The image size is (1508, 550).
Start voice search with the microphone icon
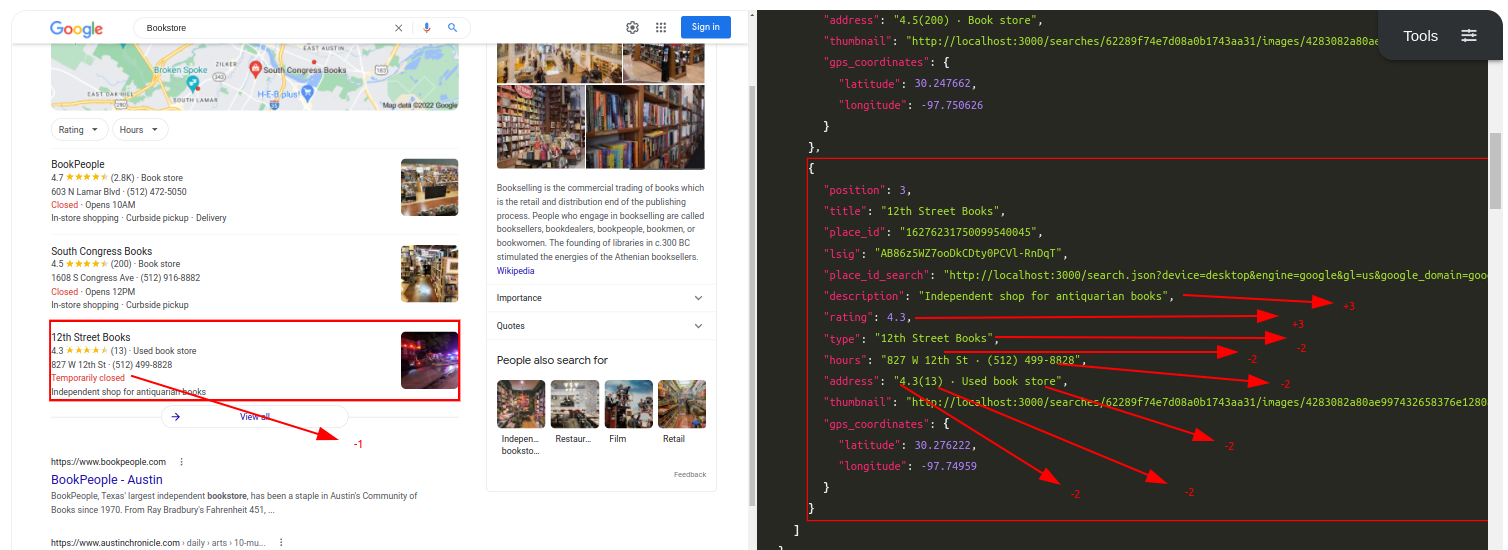click(427, 28)
